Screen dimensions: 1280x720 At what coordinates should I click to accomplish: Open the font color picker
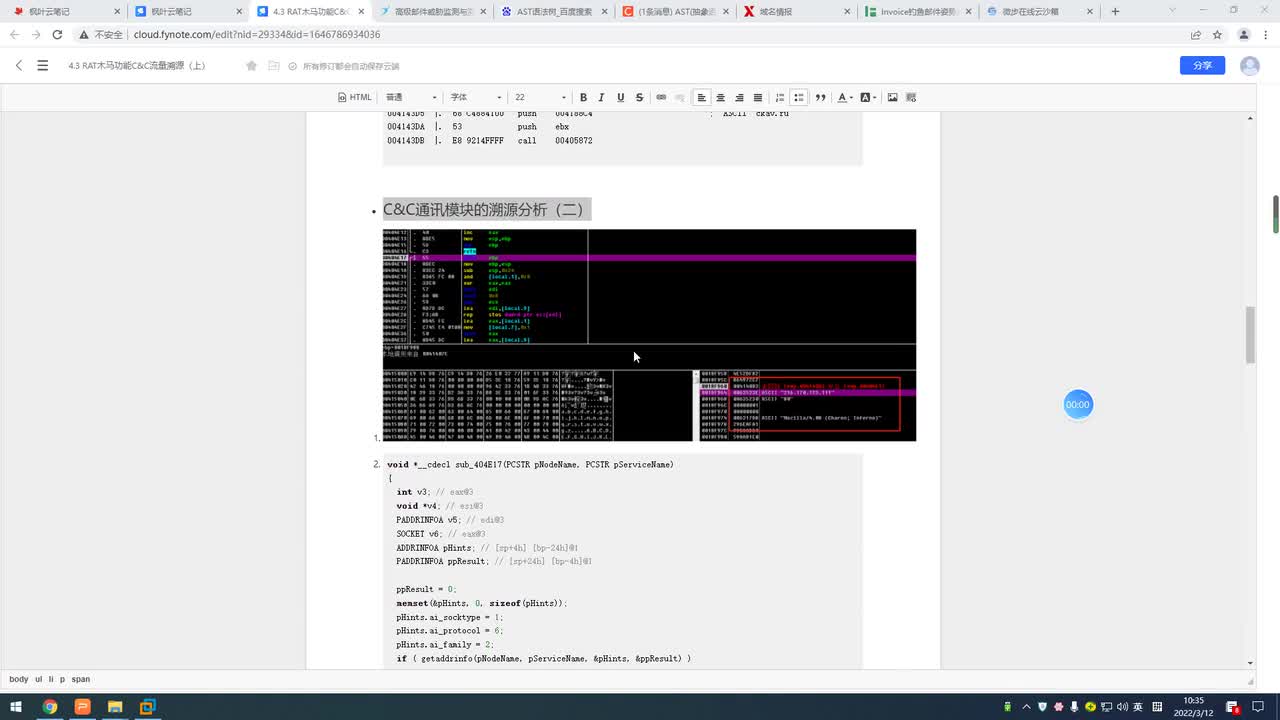pyautogui.click(x=845, y=97)
